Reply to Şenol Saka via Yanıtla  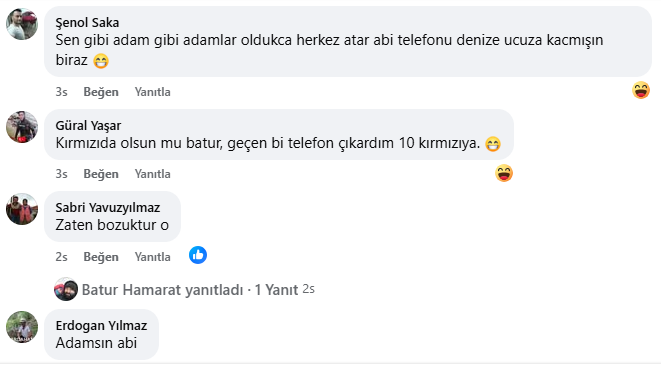(x=153, y=92)
